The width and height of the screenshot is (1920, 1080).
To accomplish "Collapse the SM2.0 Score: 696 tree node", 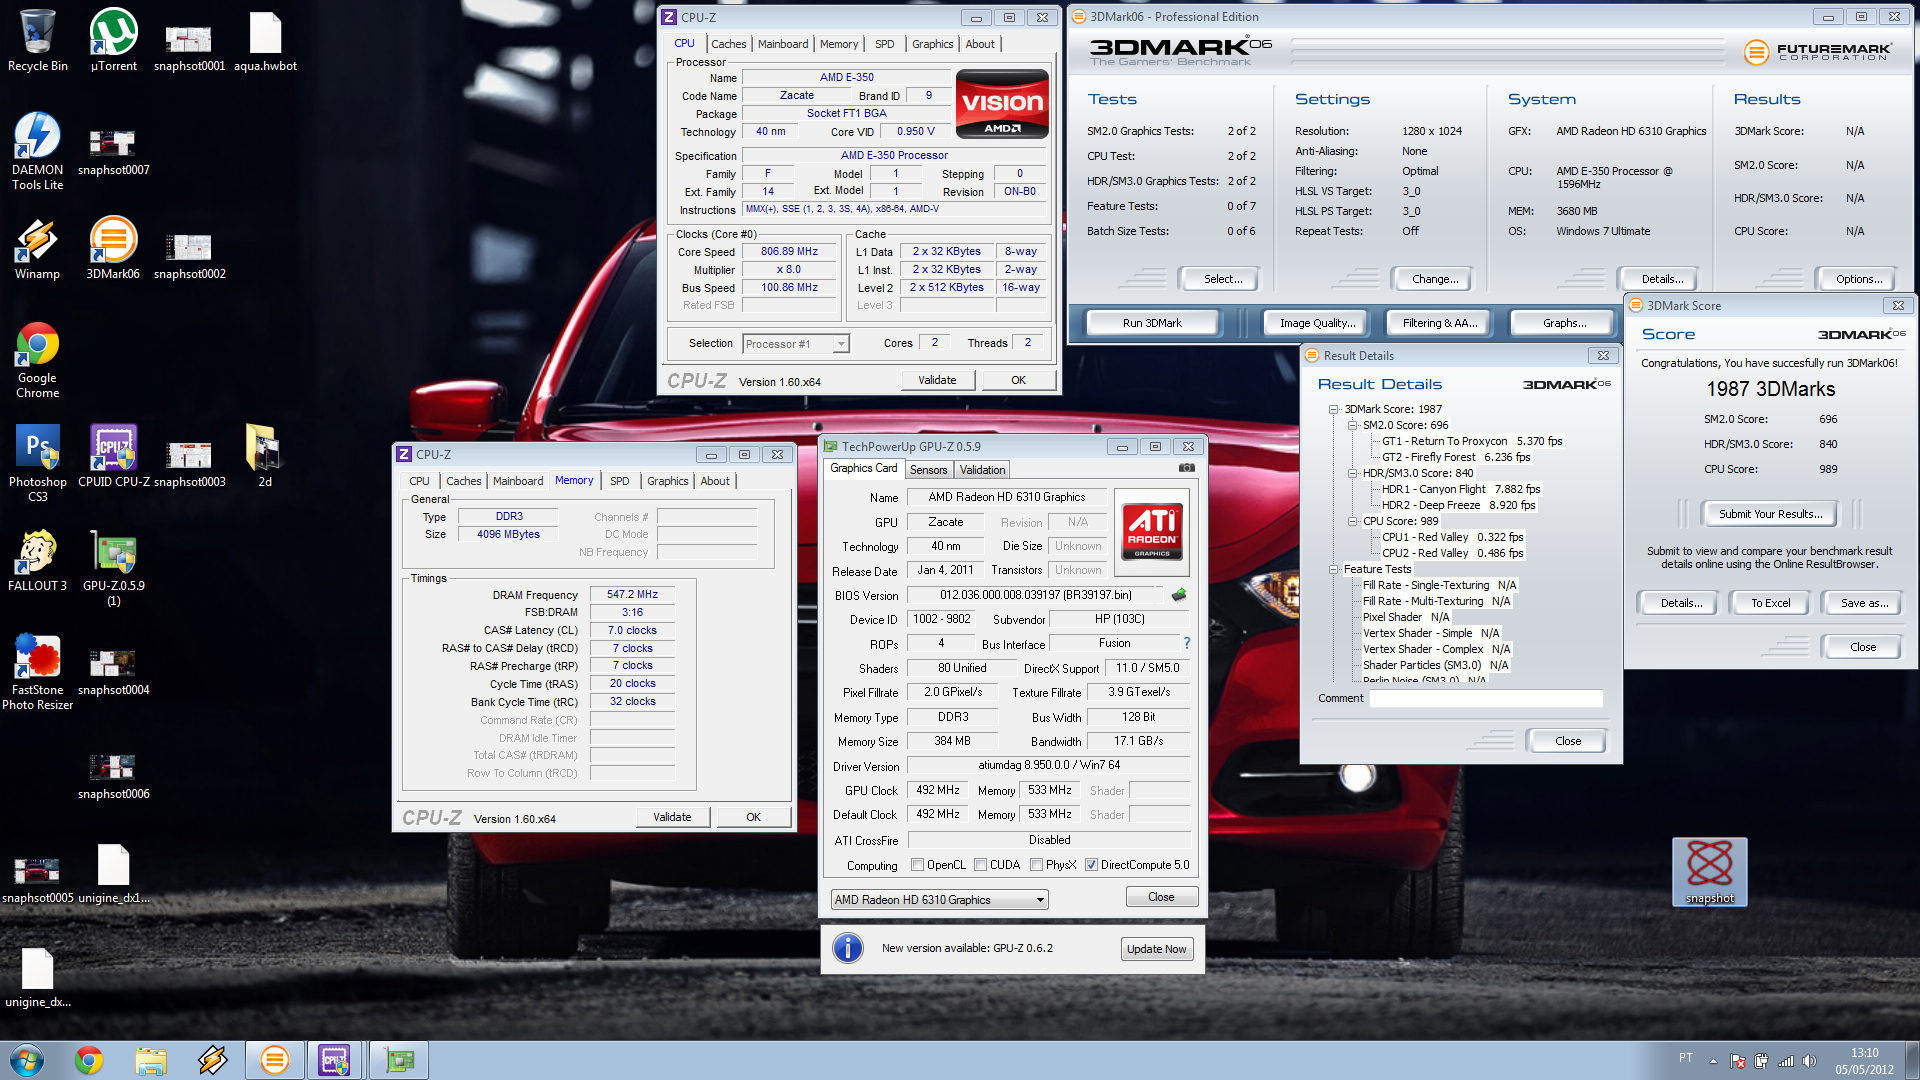I will tap(1352, 425).
